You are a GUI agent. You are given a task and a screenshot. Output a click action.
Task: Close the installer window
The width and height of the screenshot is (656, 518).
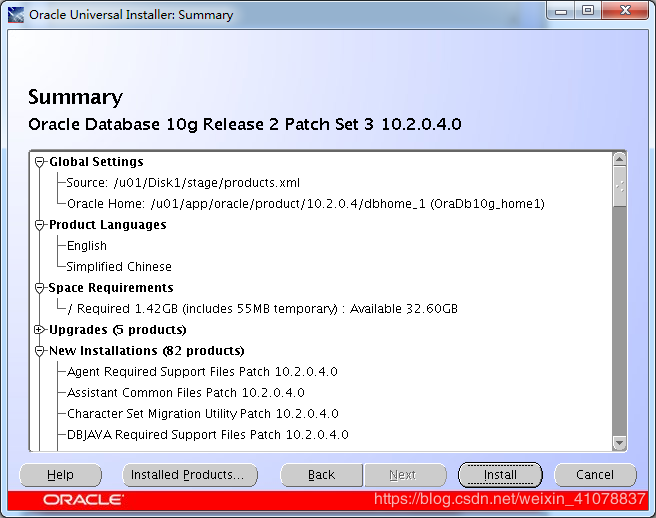coord(625,11)
